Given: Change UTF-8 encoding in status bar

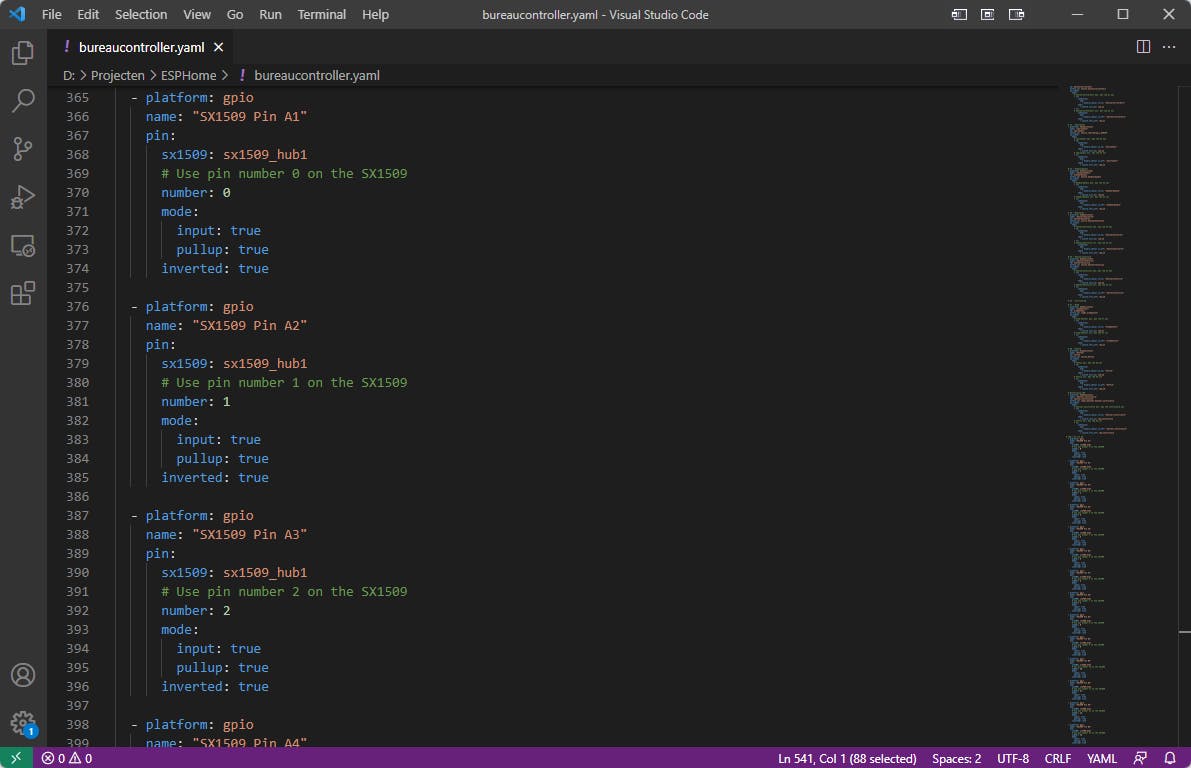Looking at the screenshot, I should (x=1012, y=758).
